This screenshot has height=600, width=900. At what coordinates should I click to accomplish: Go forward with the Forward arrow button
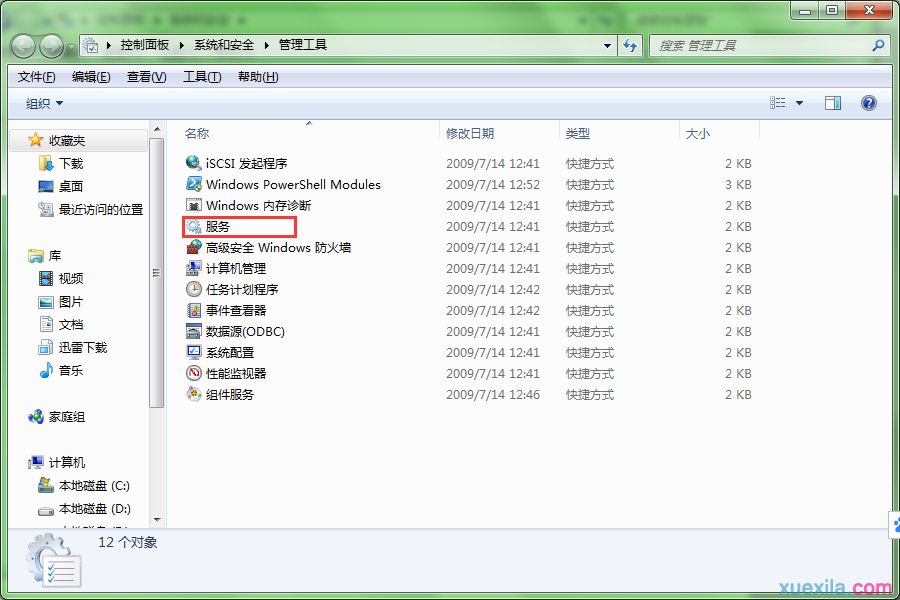[x=51, y=46]
